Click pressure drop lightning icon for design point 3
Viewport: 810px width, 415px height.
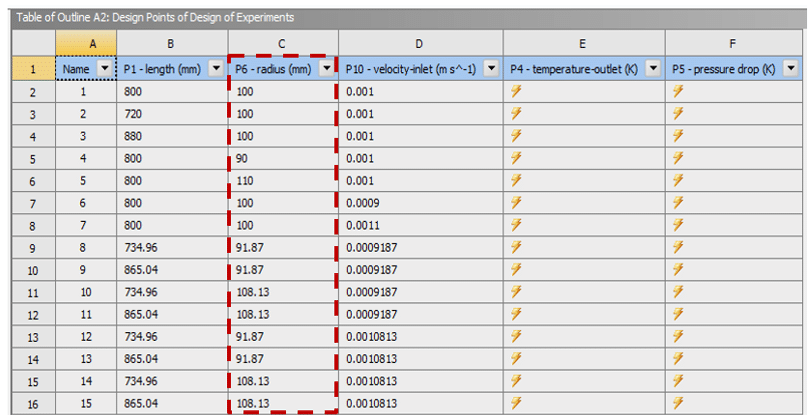[678, 136]
